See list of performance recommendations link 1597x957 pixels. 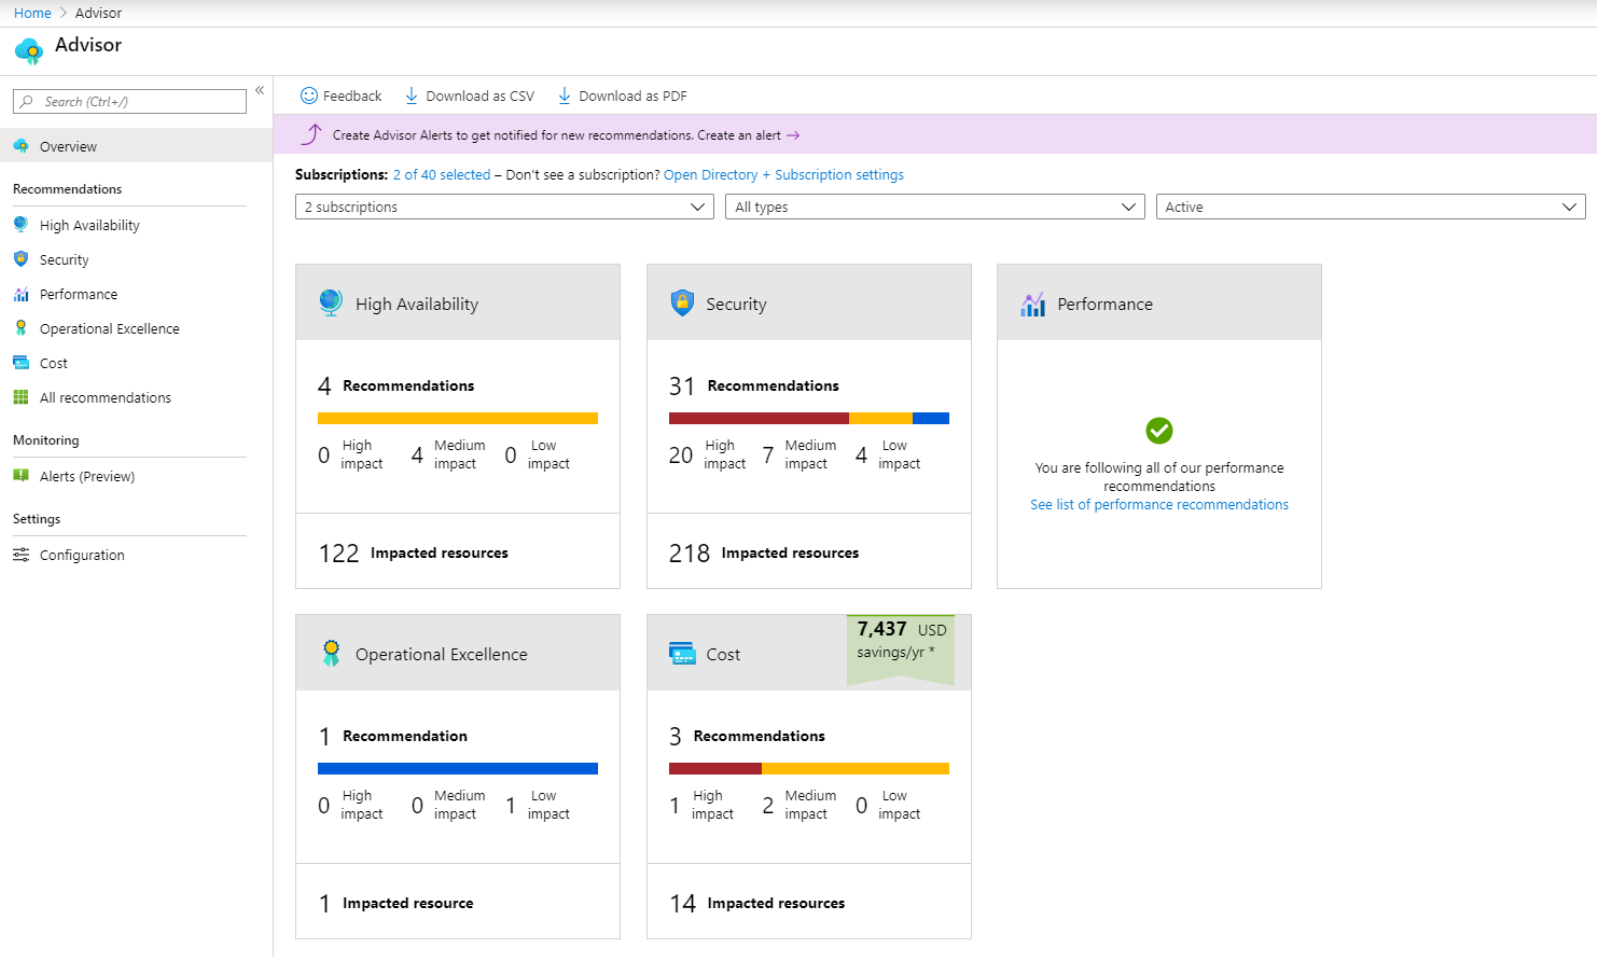pyautogui.click(x=1159, y=505)
